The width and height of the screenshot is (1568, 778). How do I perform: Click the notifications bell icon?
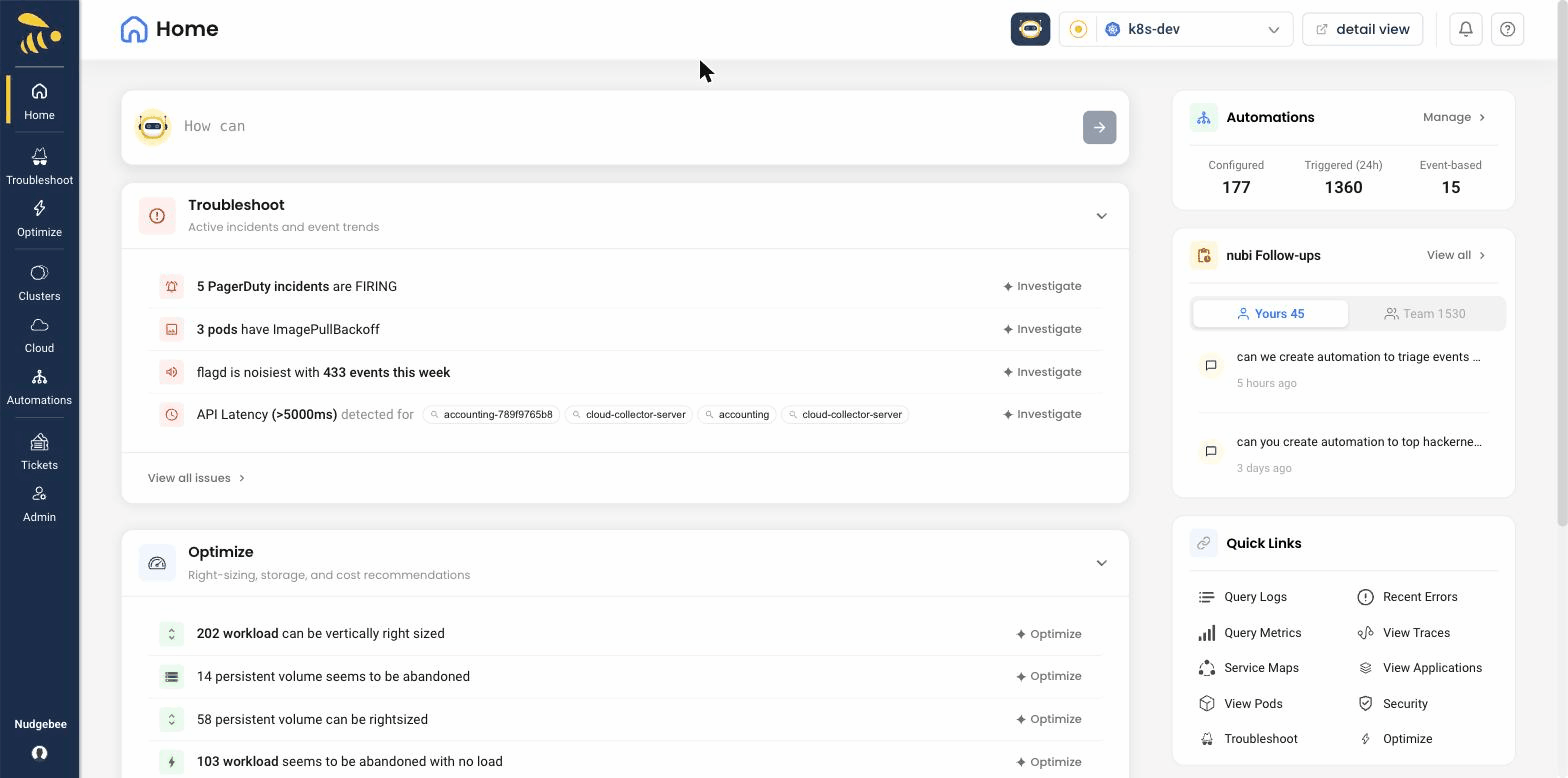(1465, 29)
